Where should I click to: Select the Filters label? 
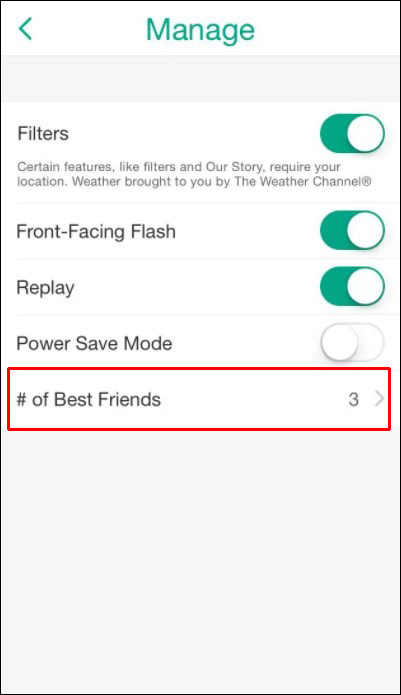43,133
